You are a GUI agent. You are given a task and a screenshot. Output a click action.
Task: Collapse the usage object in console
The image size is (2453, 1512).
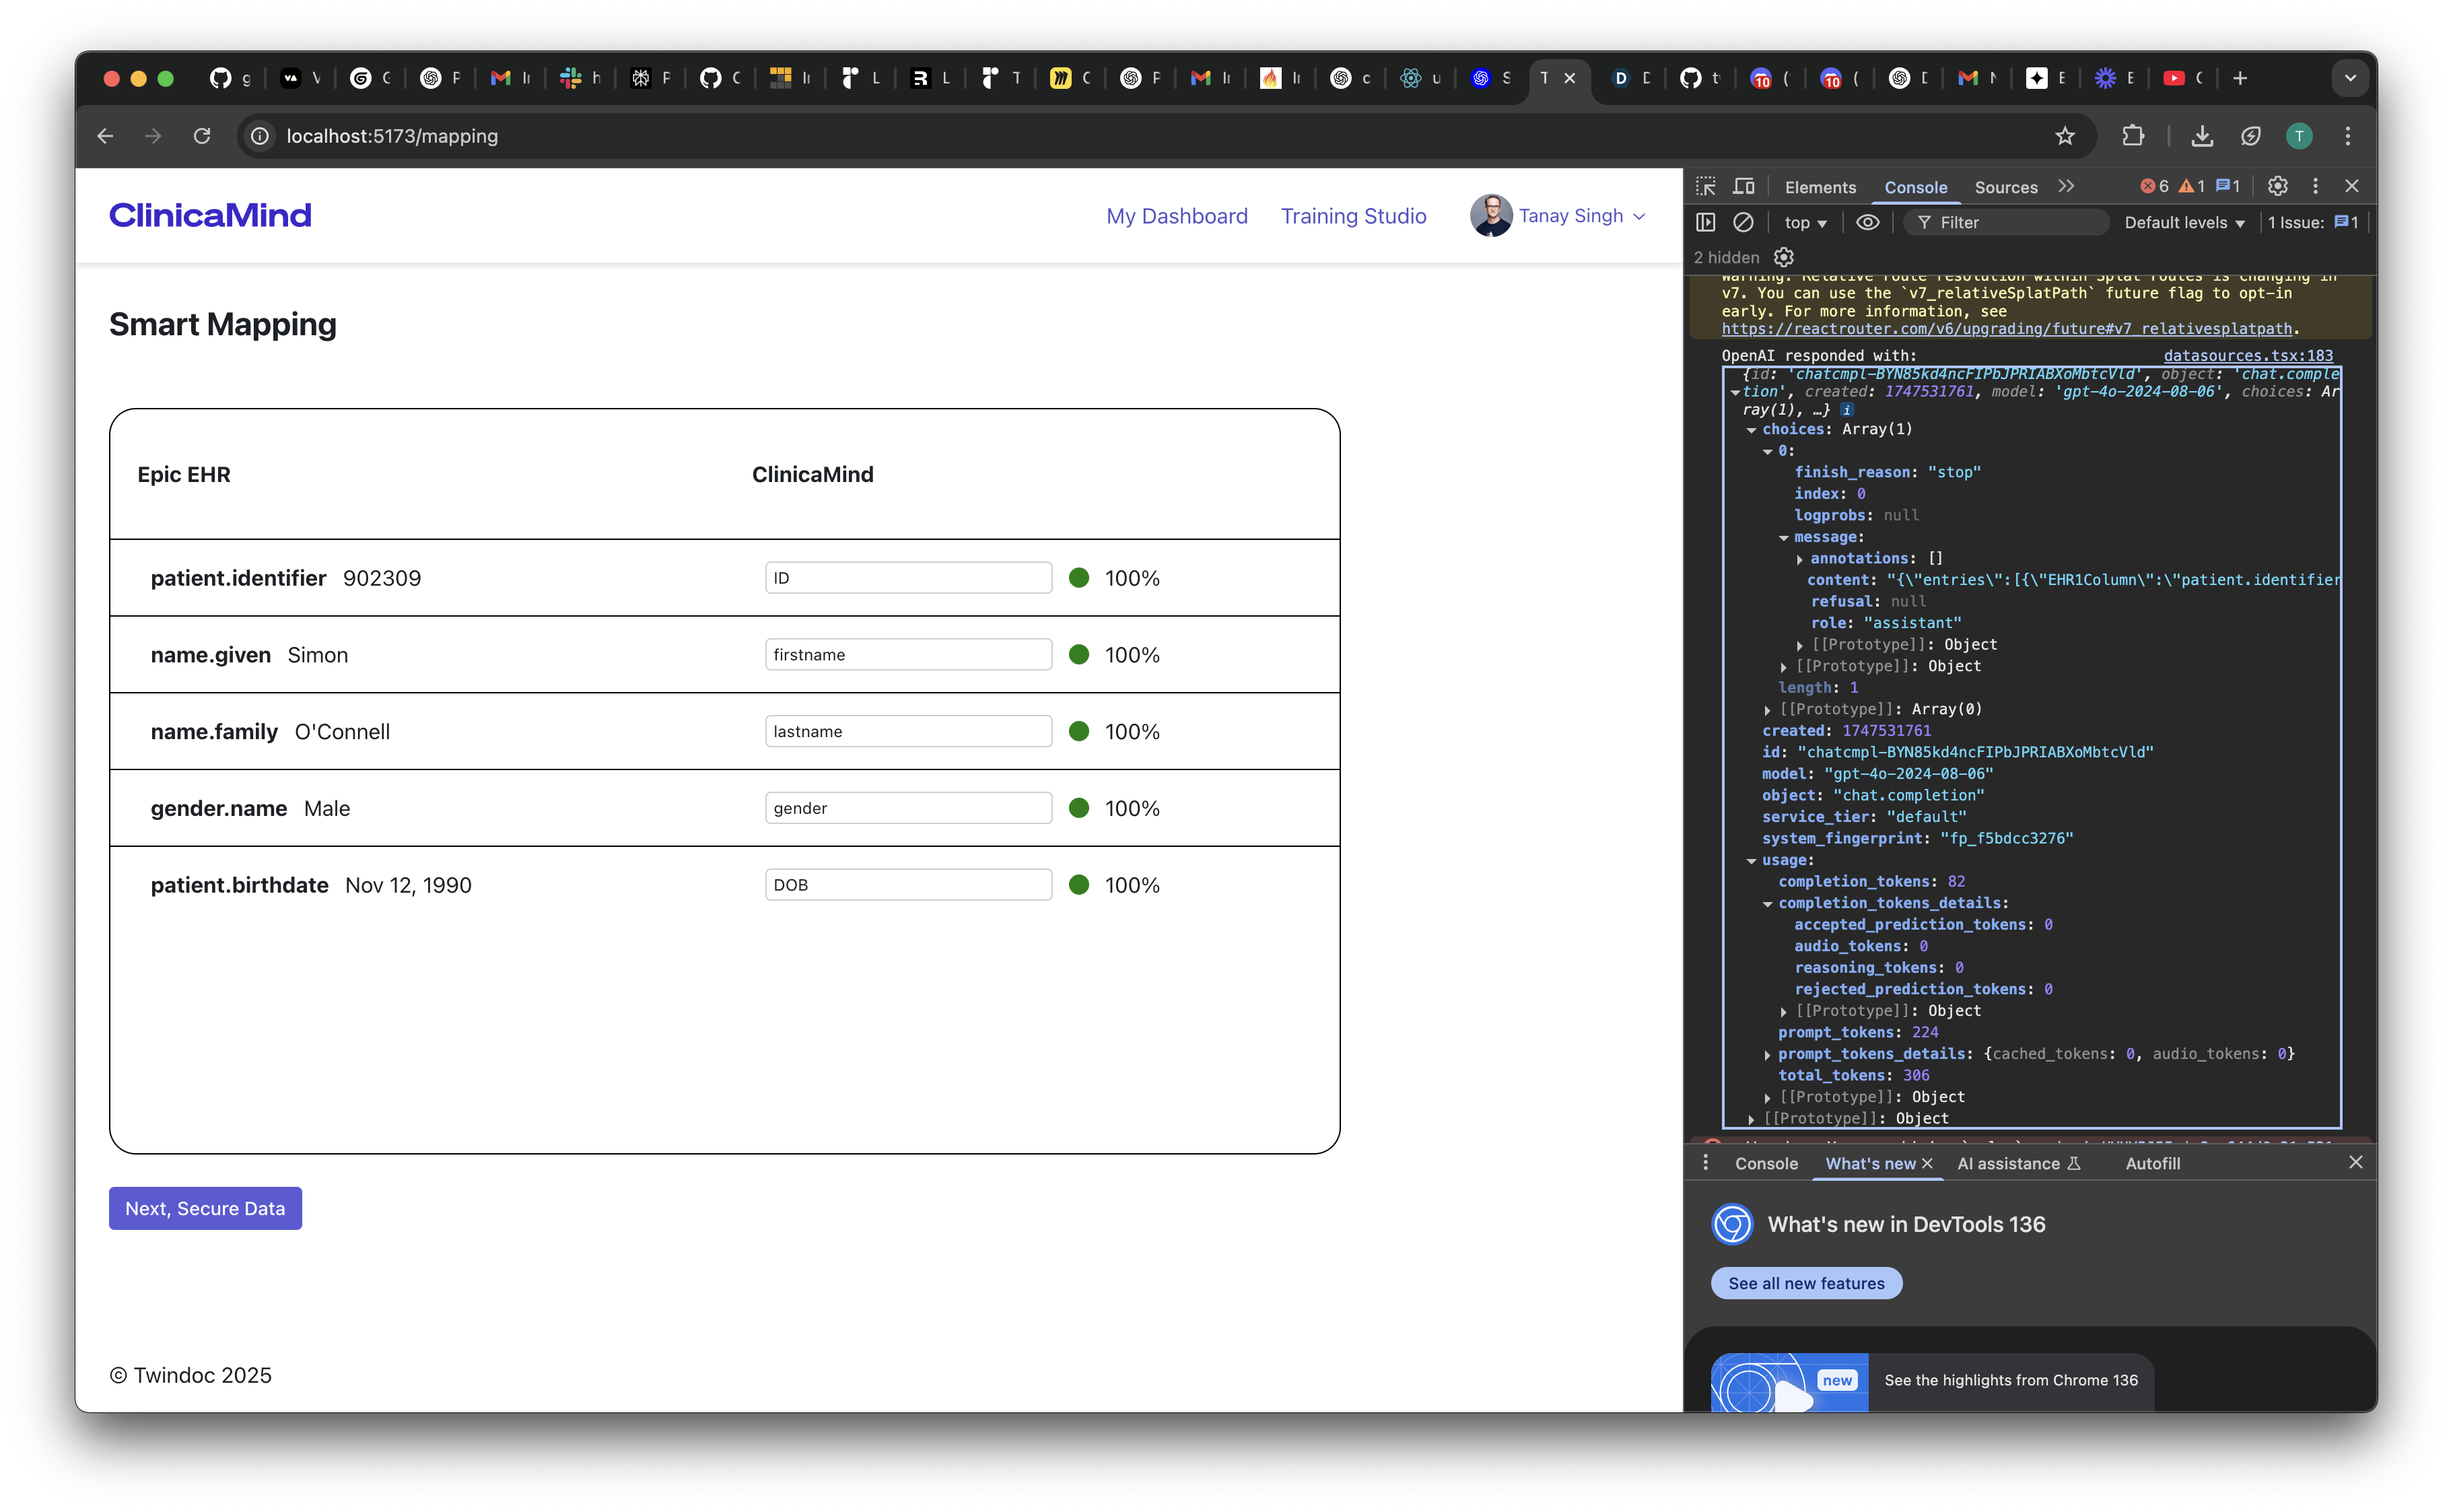click(x=1752, y=860)
